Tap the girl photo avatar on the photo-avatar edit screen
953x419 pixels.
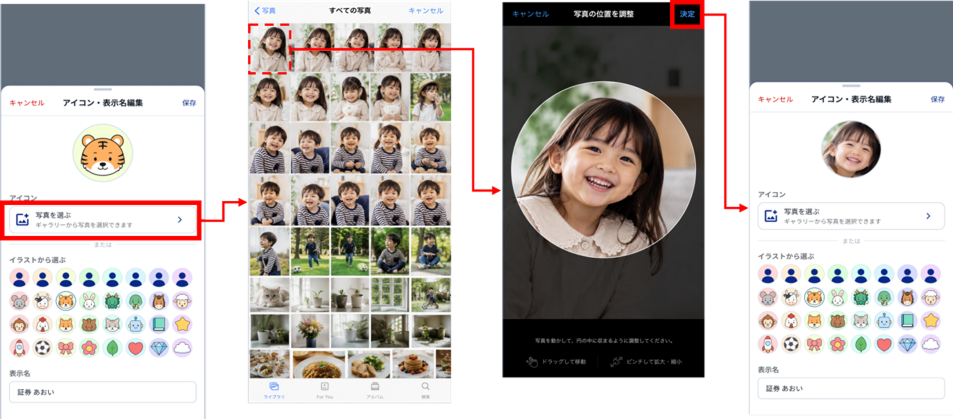[851, 149]
